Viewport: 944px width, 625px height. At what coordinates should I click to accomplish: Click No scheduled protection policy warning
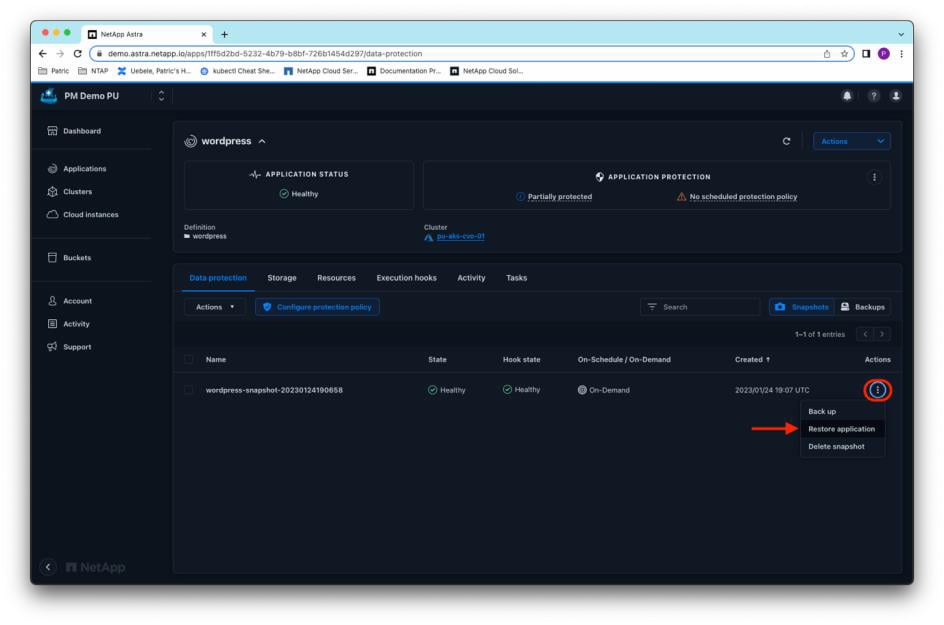coord(743,197)
